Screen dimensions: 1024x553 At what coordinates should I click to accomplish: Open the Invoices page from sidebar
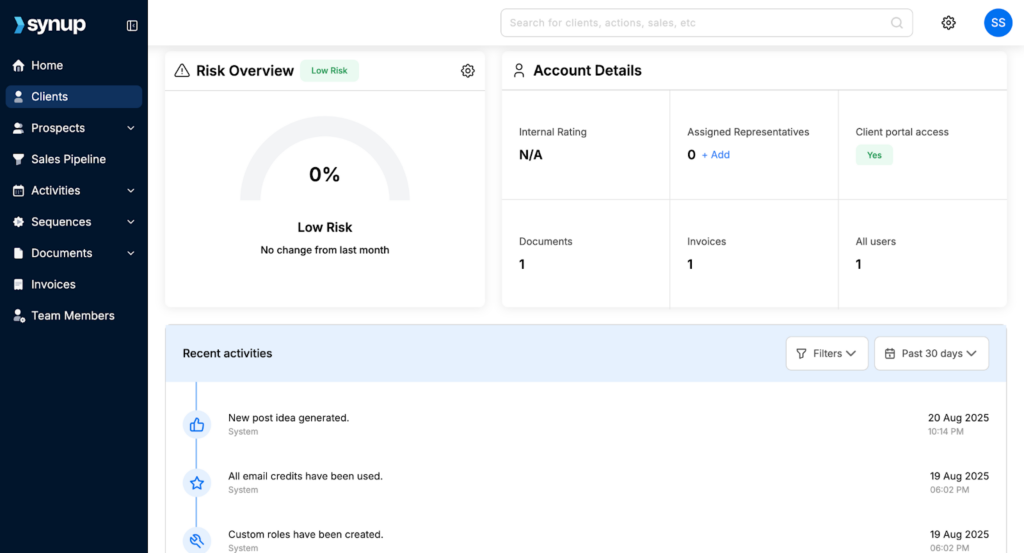(x=53, y=284)
